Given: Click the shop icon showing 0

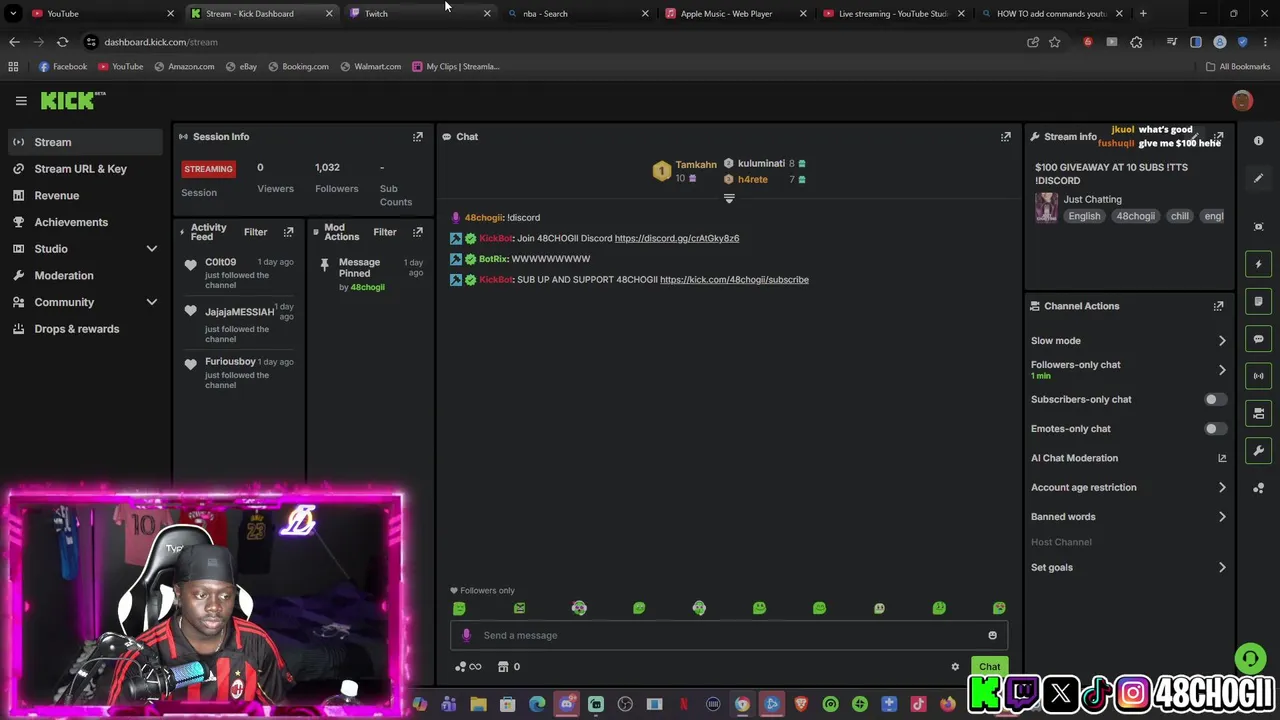Looking at the screenshot, I should pos(509,667).
